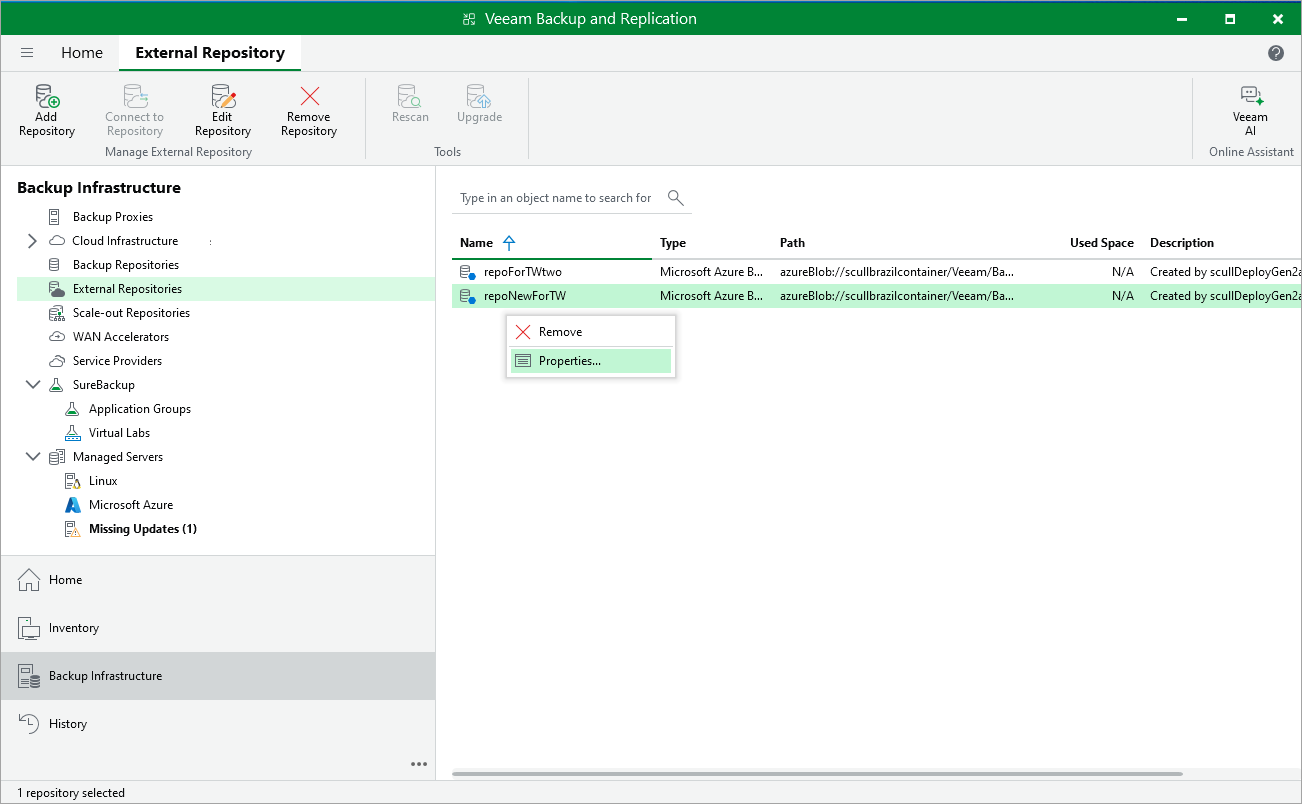
Task: Click the Add Repository ribbon icon
Action: pyautogui.click(x=47, y=97)
